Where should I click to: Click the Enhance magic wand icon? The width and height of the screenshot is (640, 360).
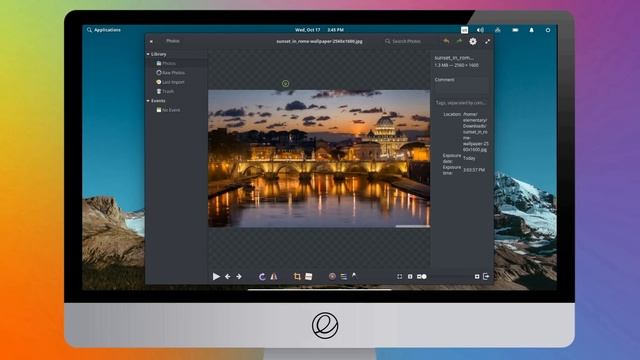click(x=354, y=276)
